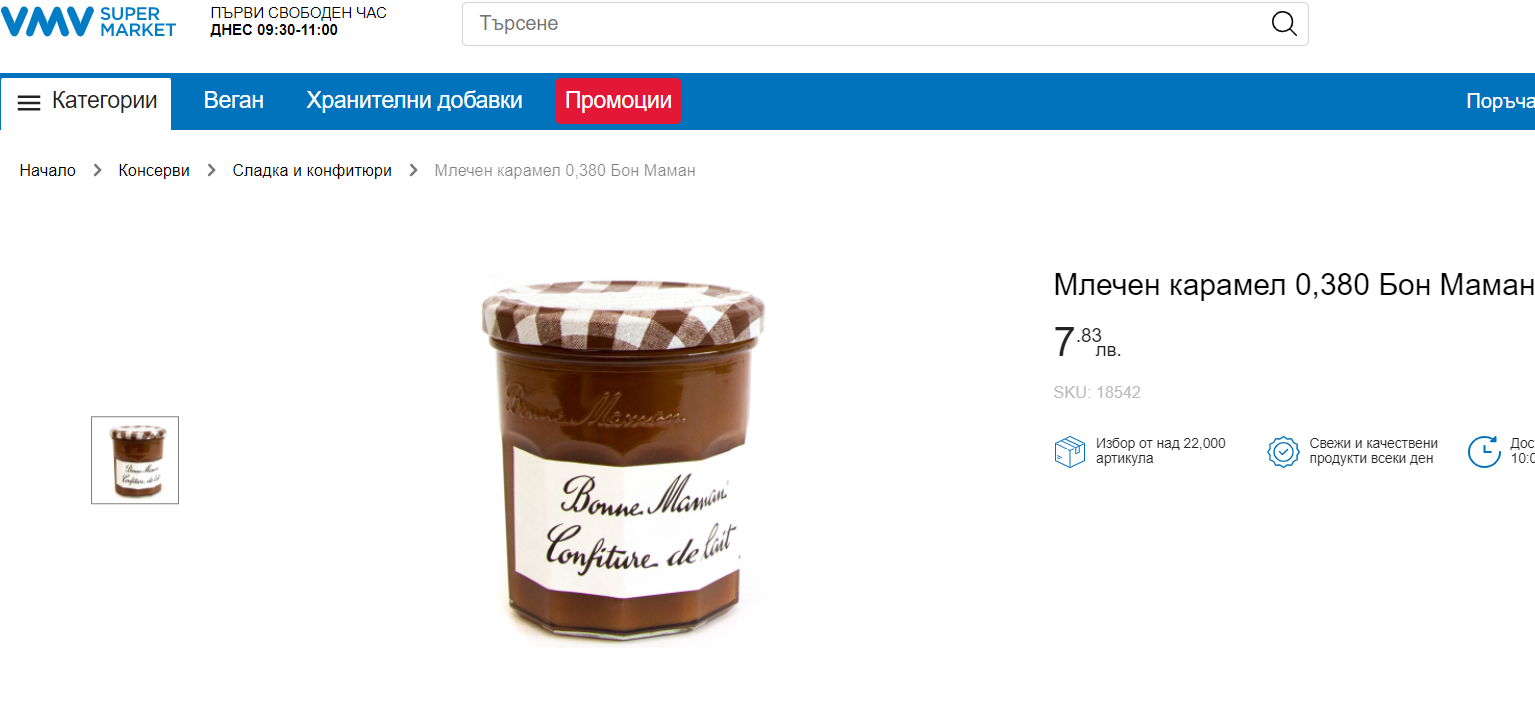Open the Веган menu item
Viewport: 1535px width, 708px height.
click(234, 101)
